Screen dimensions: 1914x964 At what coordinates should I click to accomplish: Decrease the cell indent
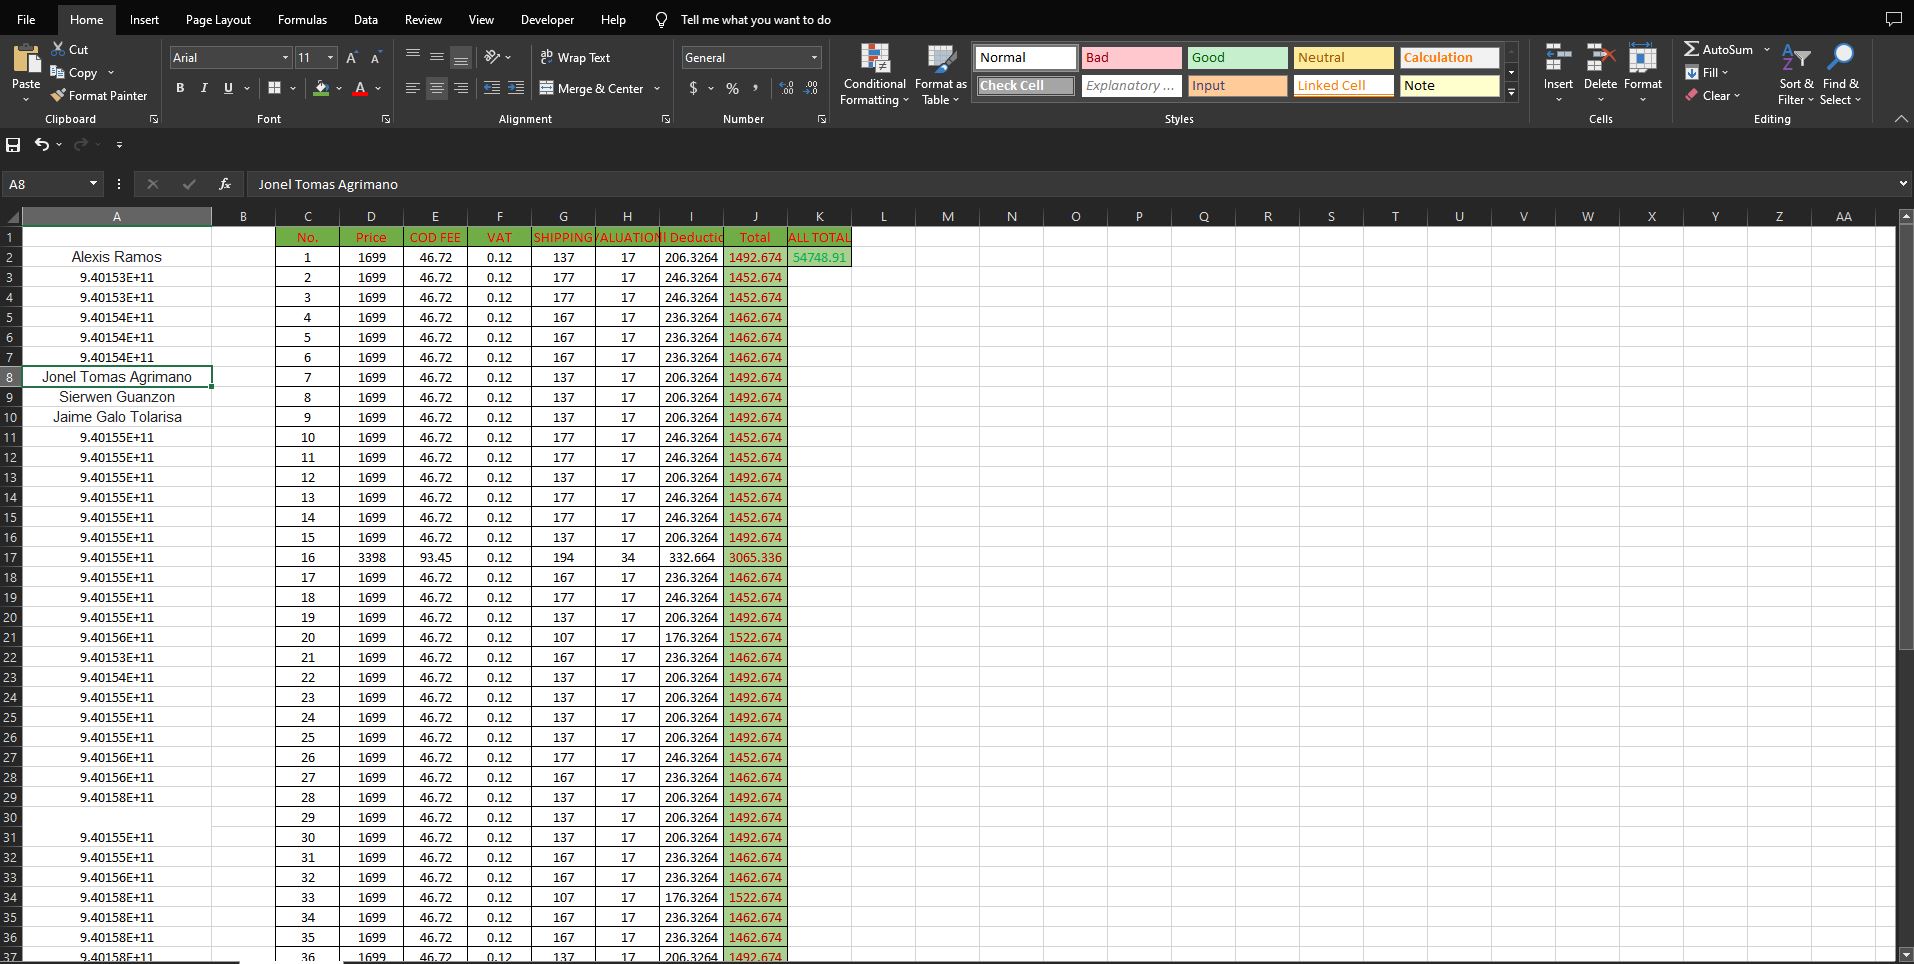point(492,88)
